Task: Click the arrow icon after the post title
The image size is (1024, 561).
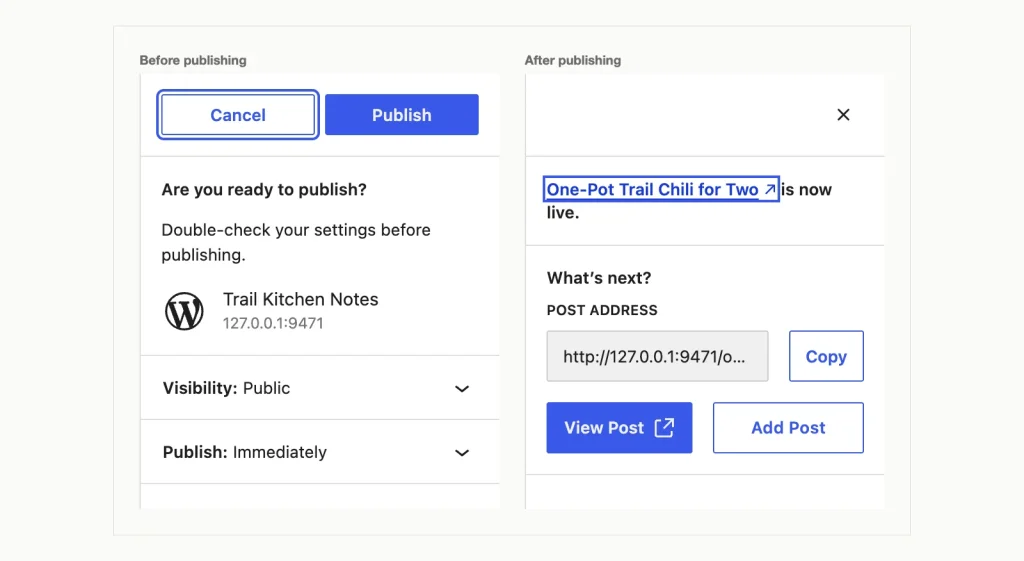Action: click(x=769, y=189)
